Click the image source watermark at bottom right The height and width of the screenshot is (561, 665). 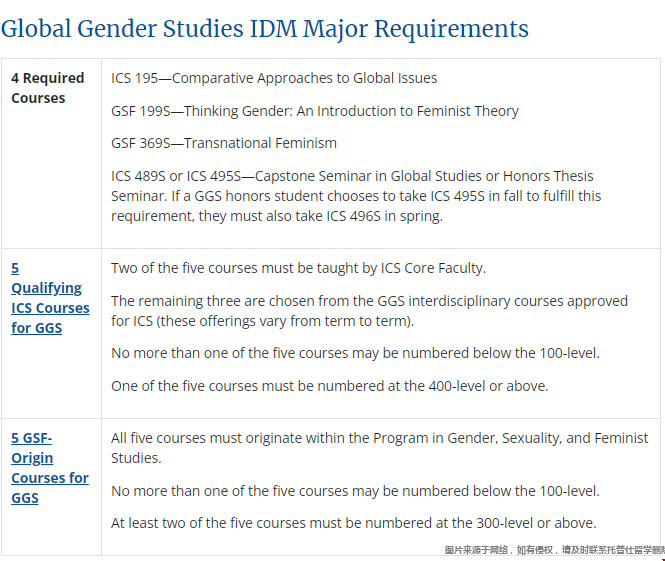(554, 550)
